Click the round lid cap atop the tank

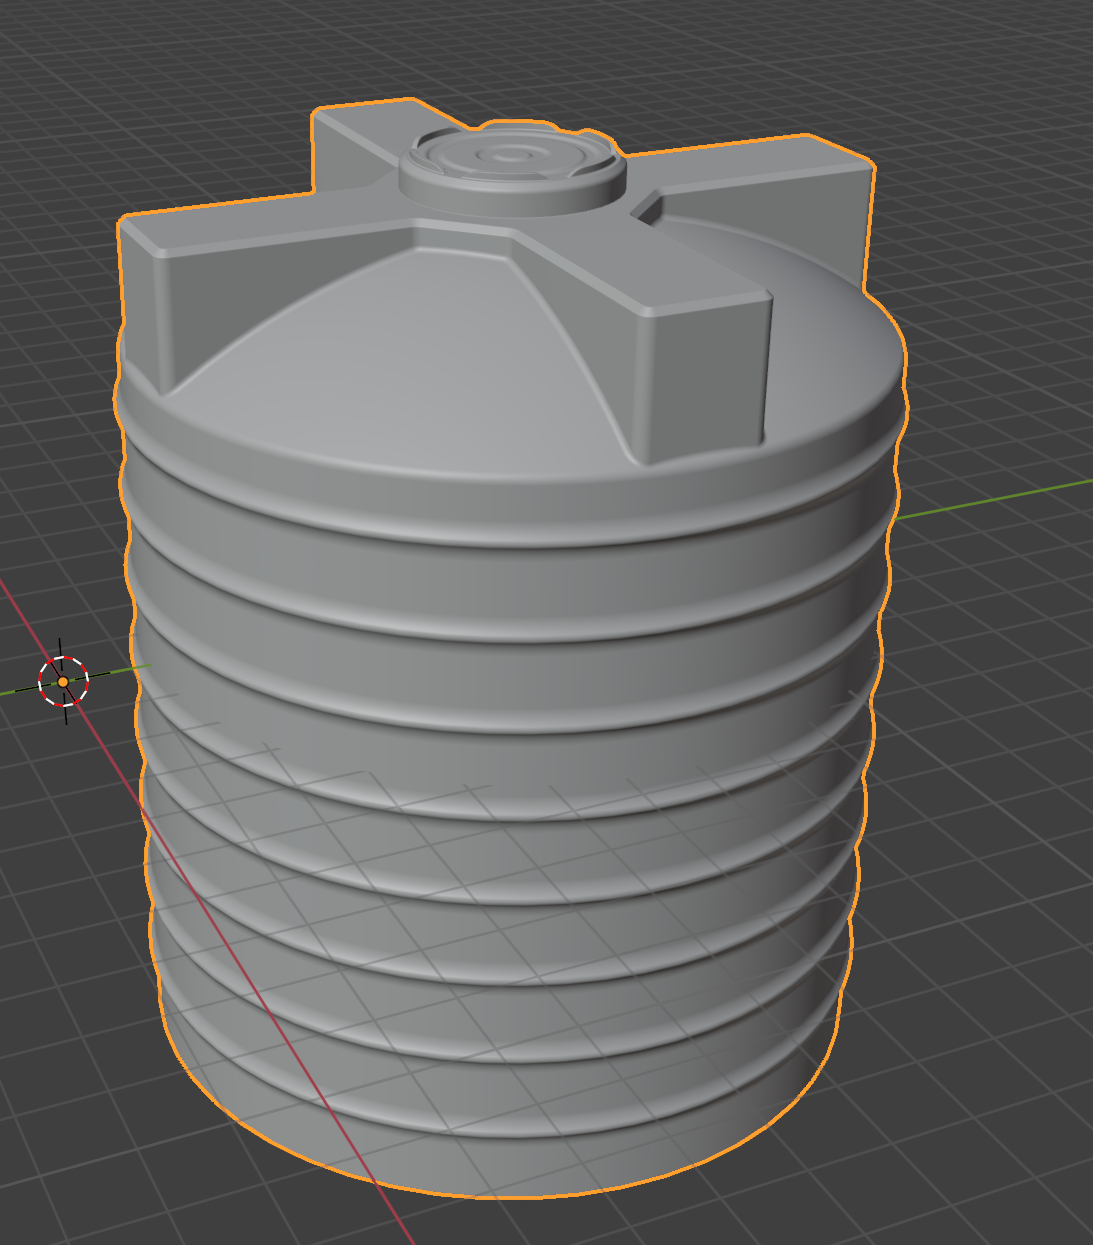coord(513,169)
